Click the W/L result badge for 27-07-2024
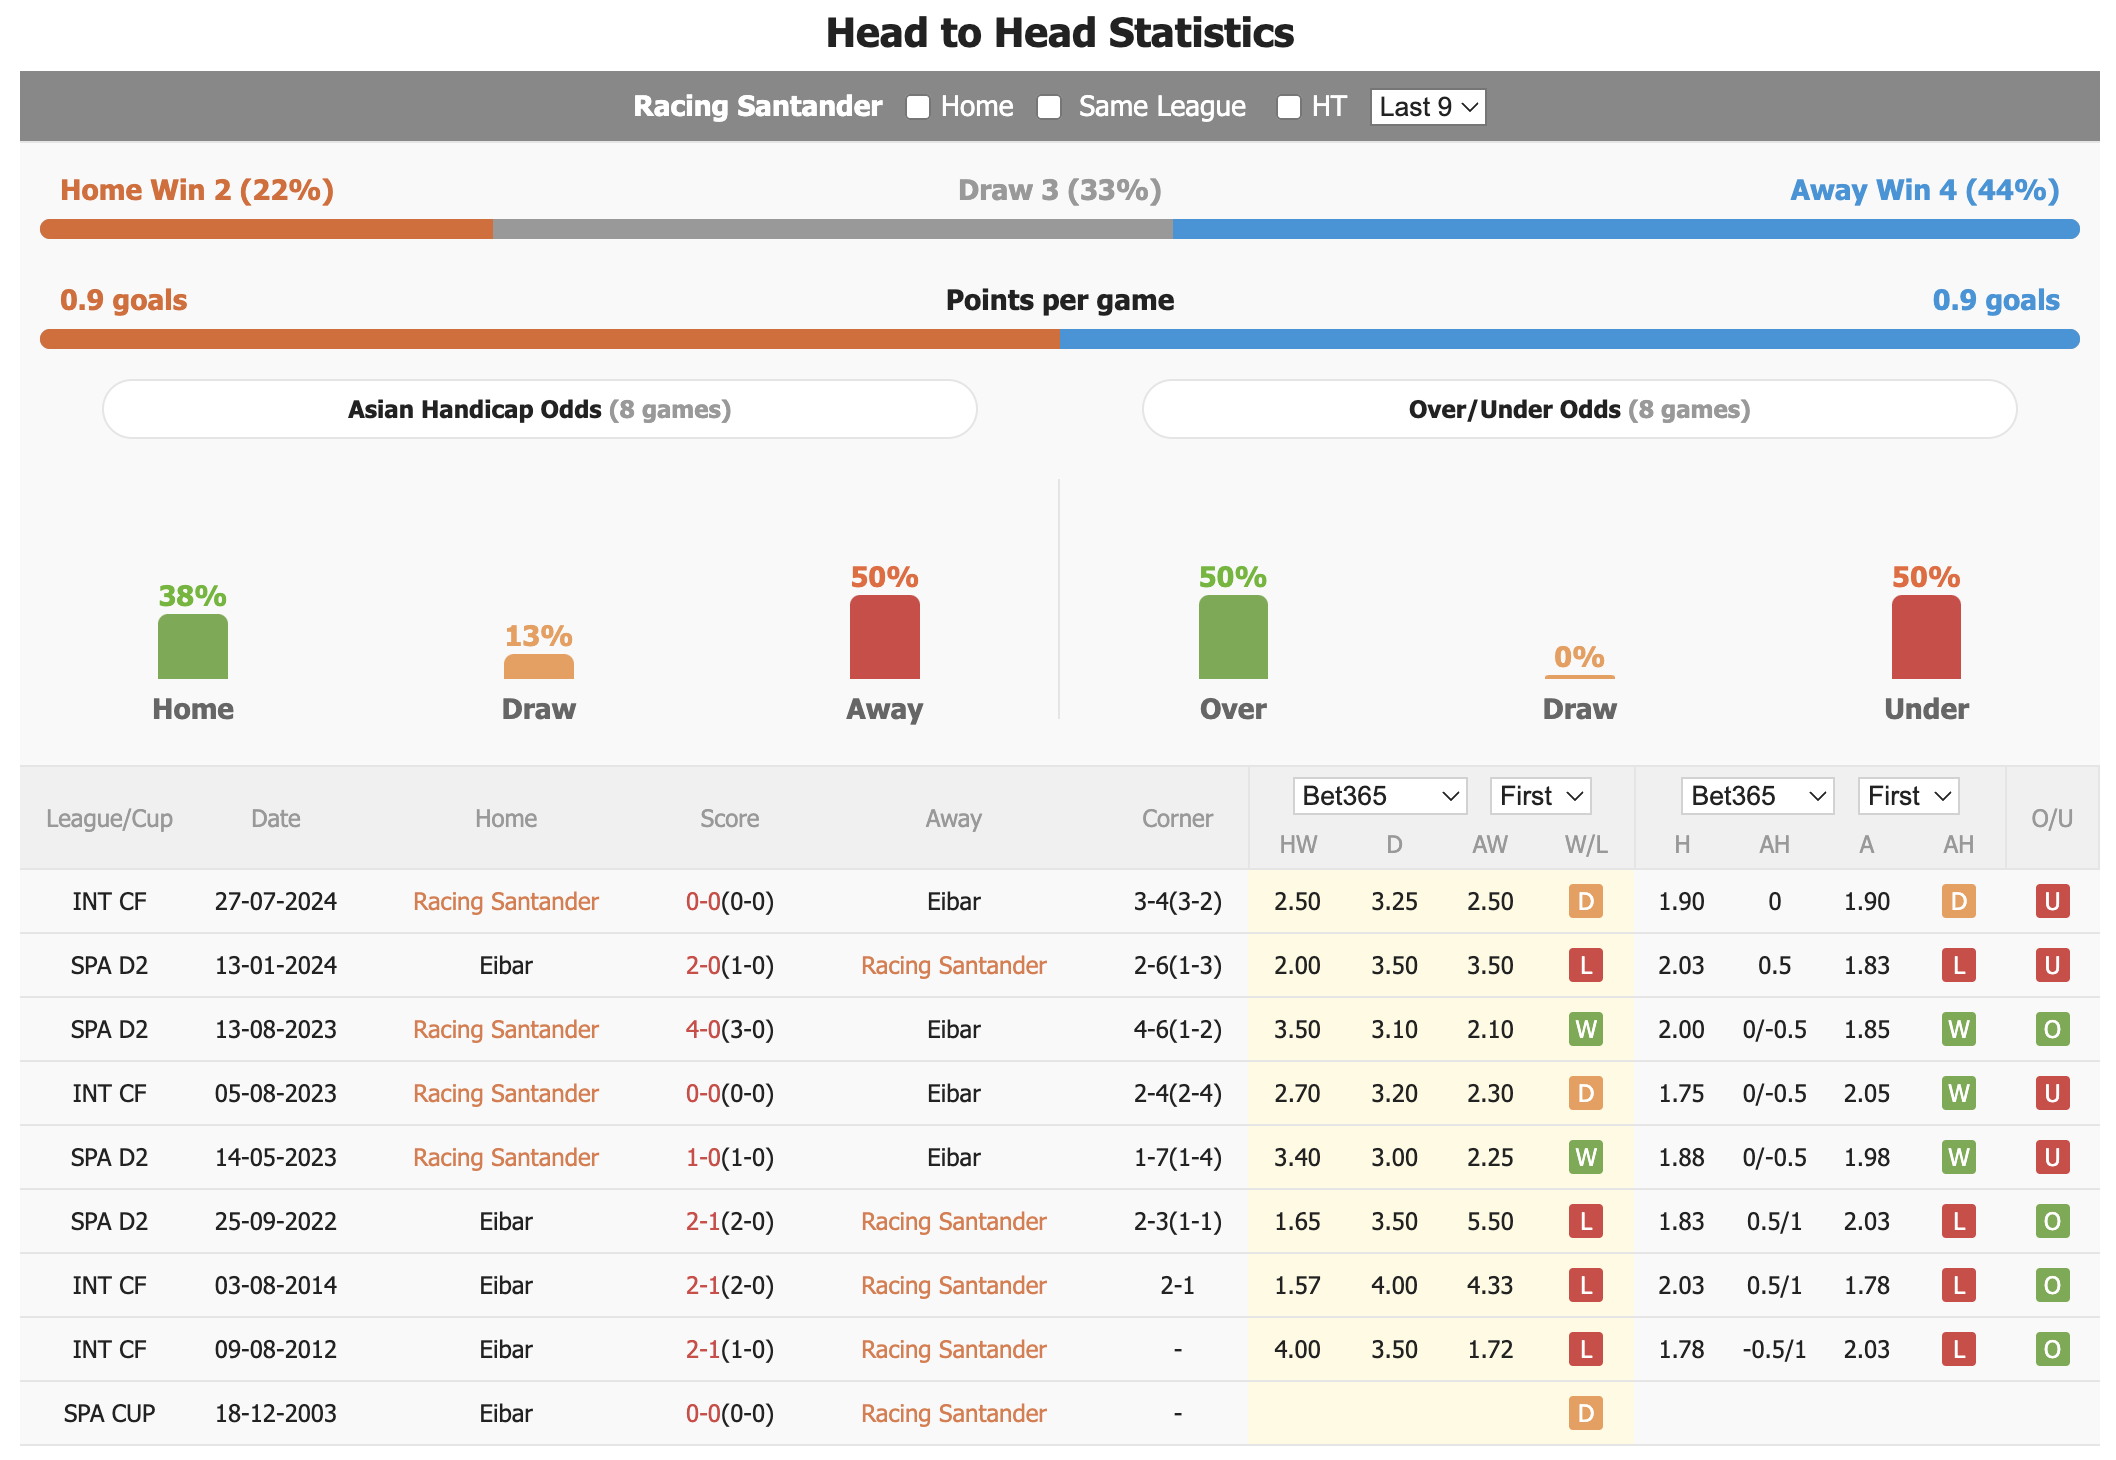 click(x=1586, y=901)
